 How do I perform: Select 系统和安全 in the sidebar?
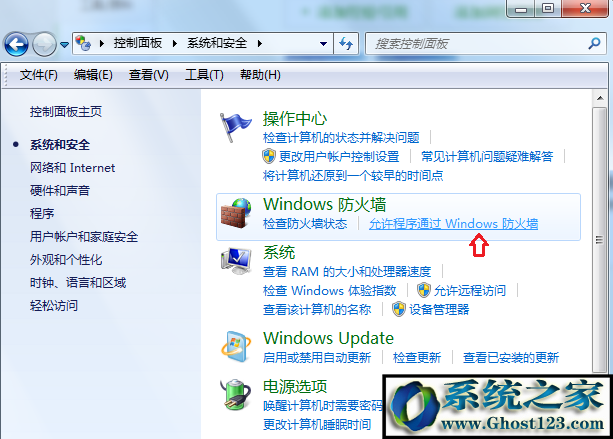pos(60,145)
